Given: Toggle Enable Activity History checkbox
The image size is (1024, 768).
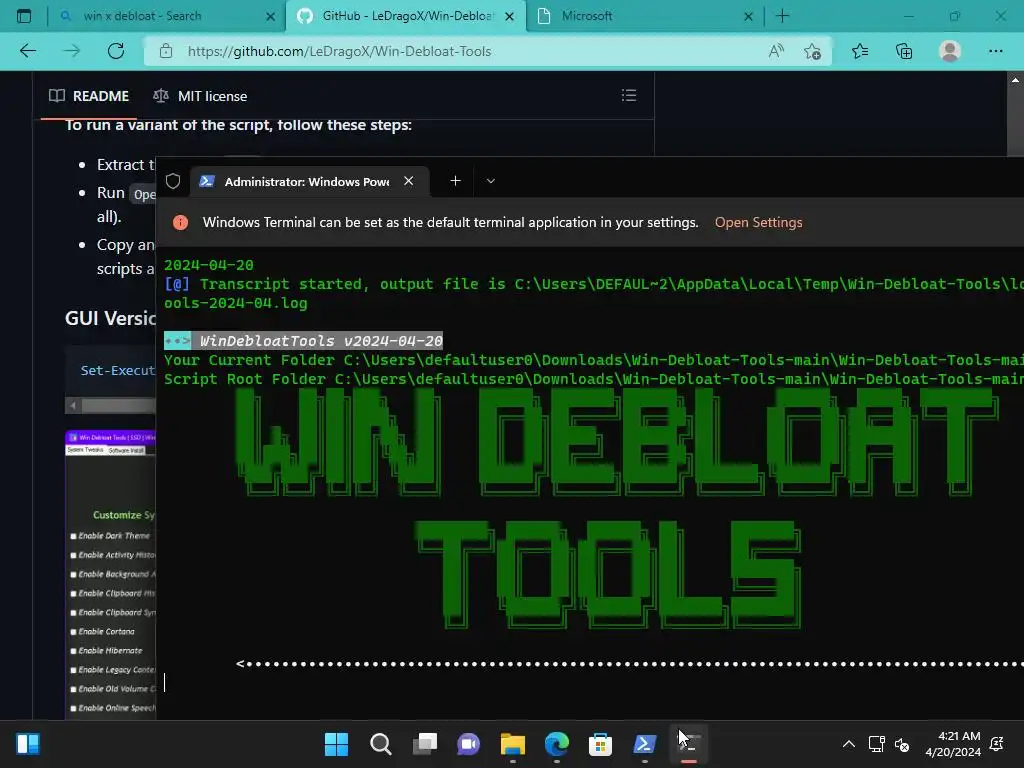Looking at the screenshot, I should tap(73, 555).
